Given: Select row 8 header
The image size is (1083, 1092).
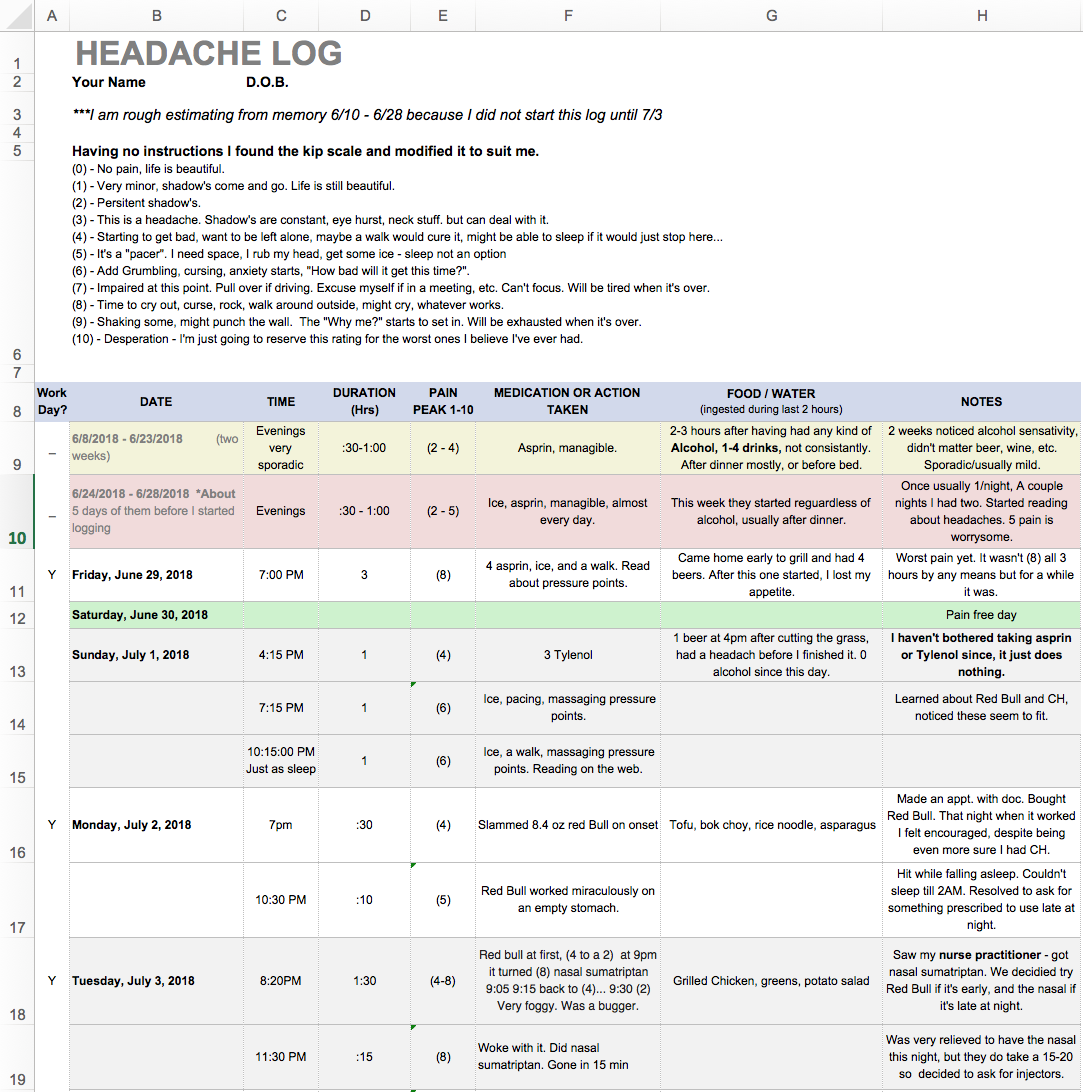Looking at the screenshot, I should coord(17,402).
